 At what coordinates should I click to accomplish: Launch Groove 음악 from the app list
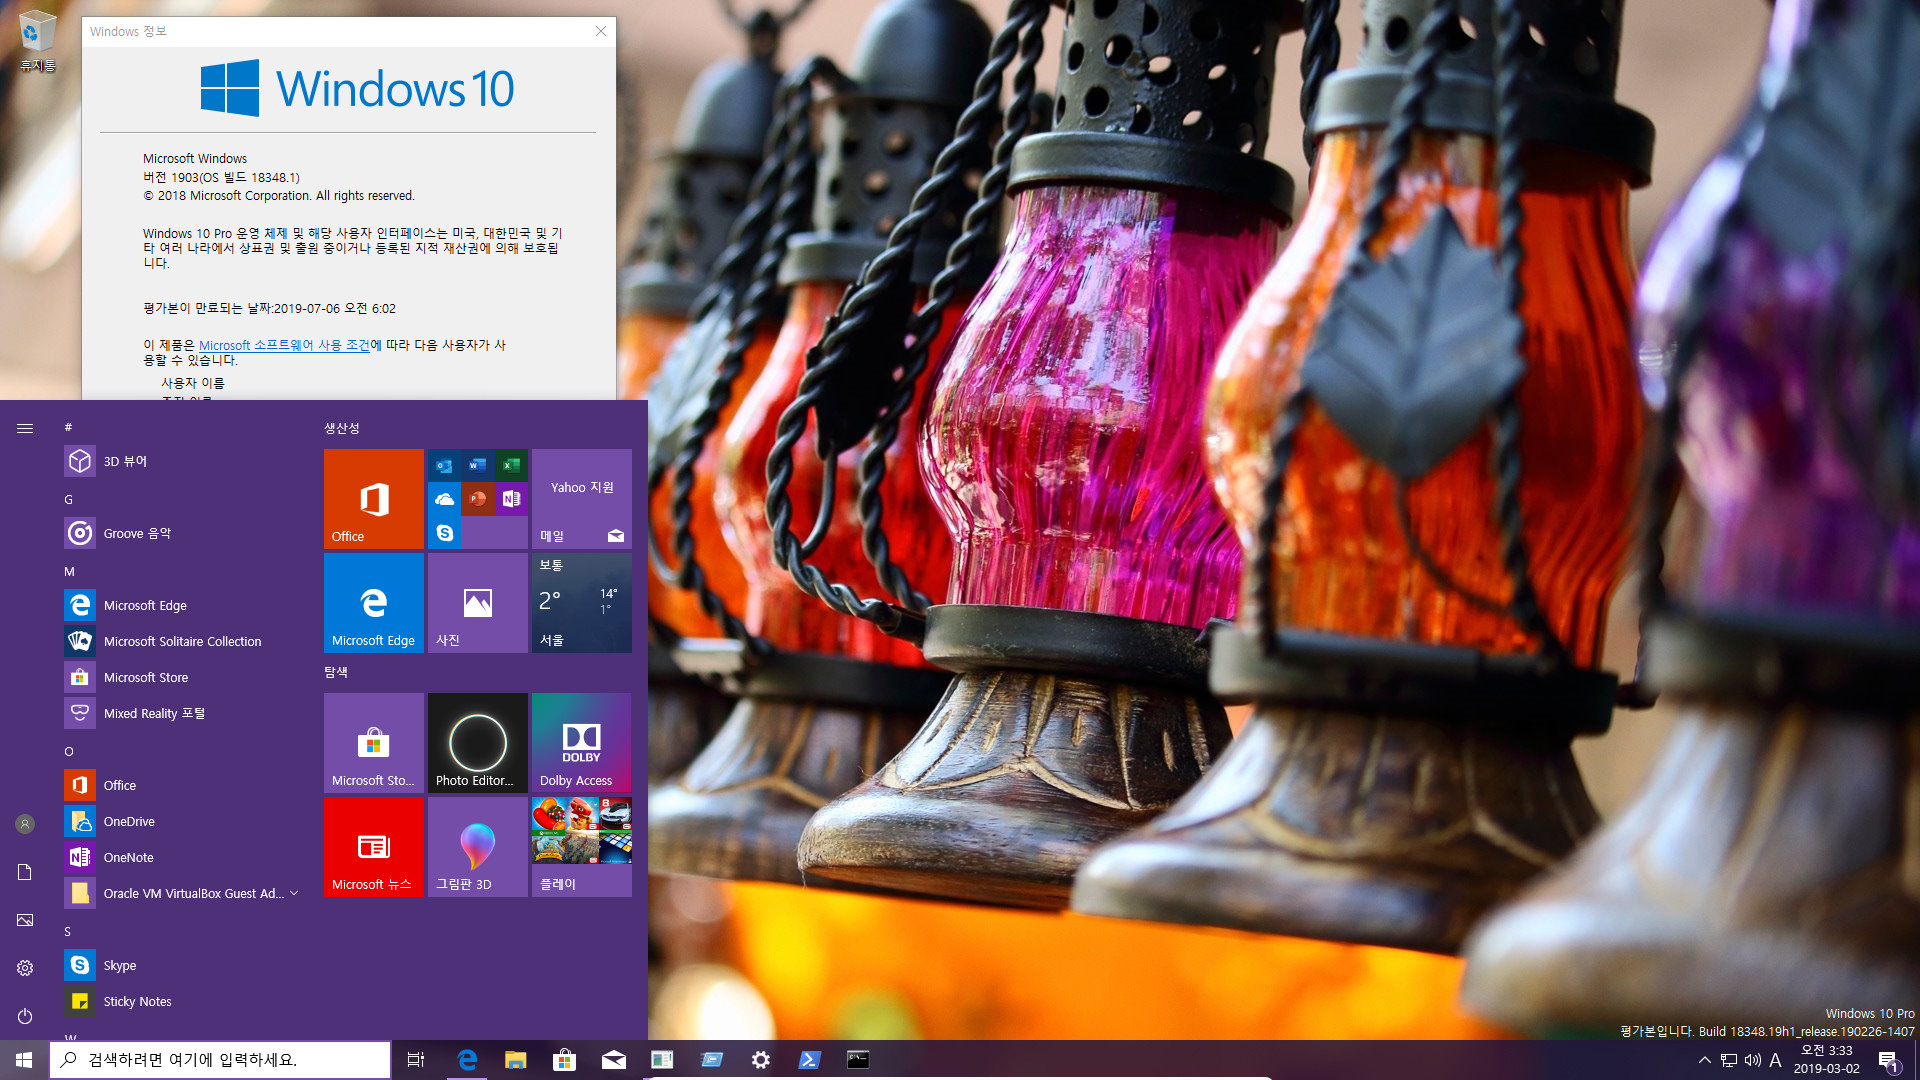tap(180, 533)
